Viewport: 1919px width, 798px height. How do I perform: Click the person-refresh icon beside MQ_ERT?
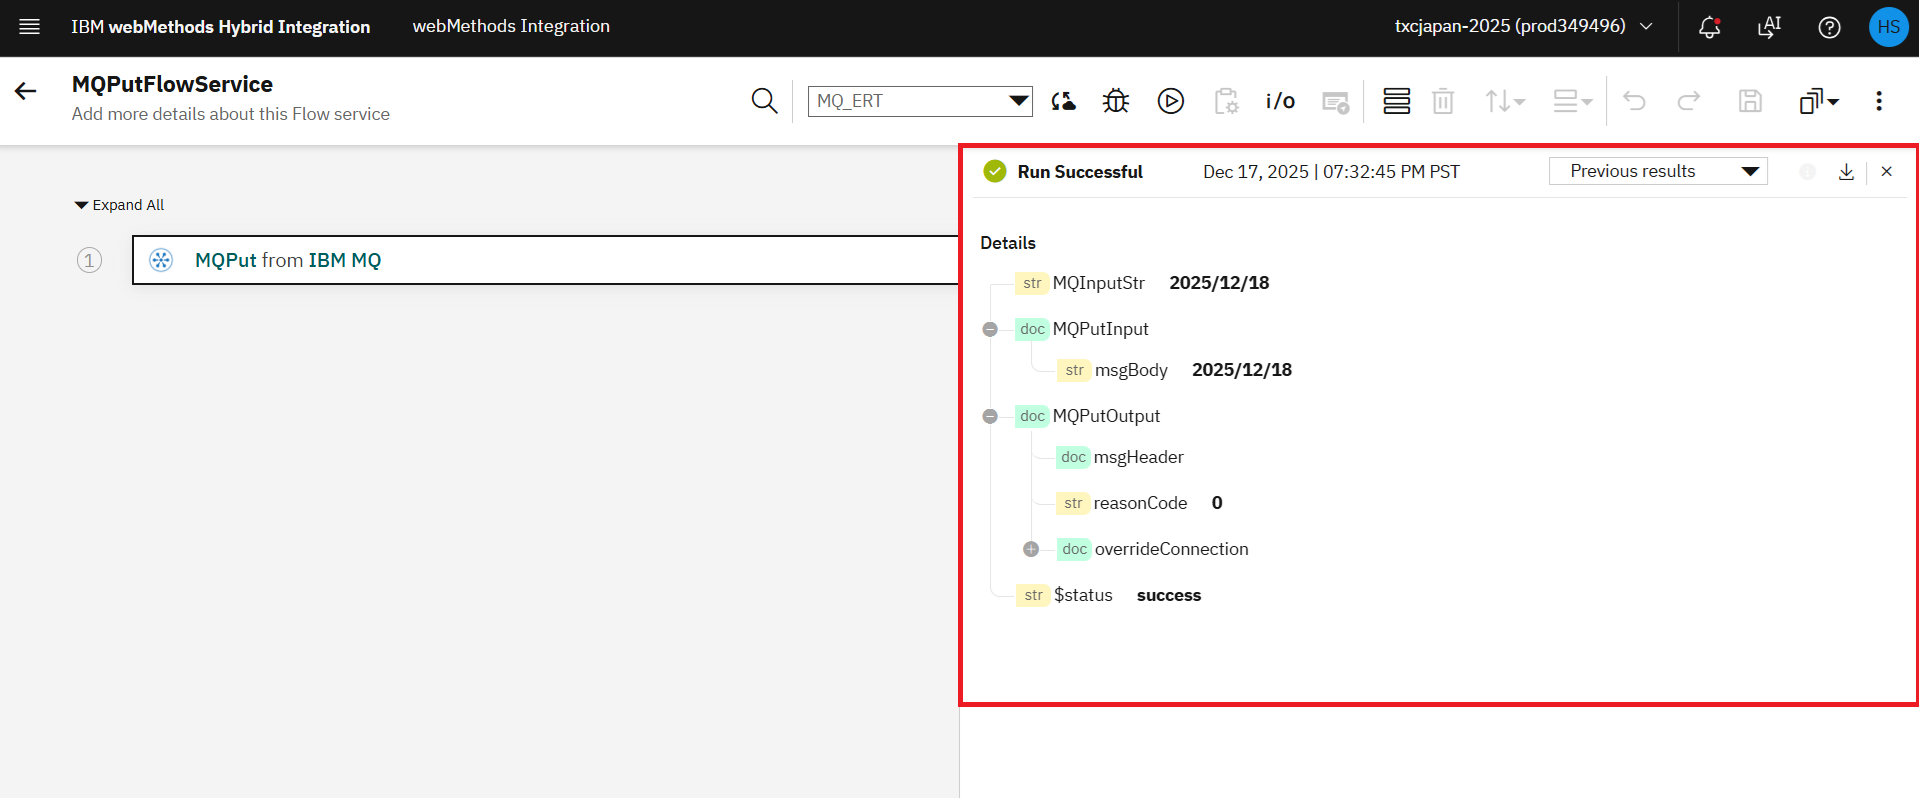[x=1063, y=101]
